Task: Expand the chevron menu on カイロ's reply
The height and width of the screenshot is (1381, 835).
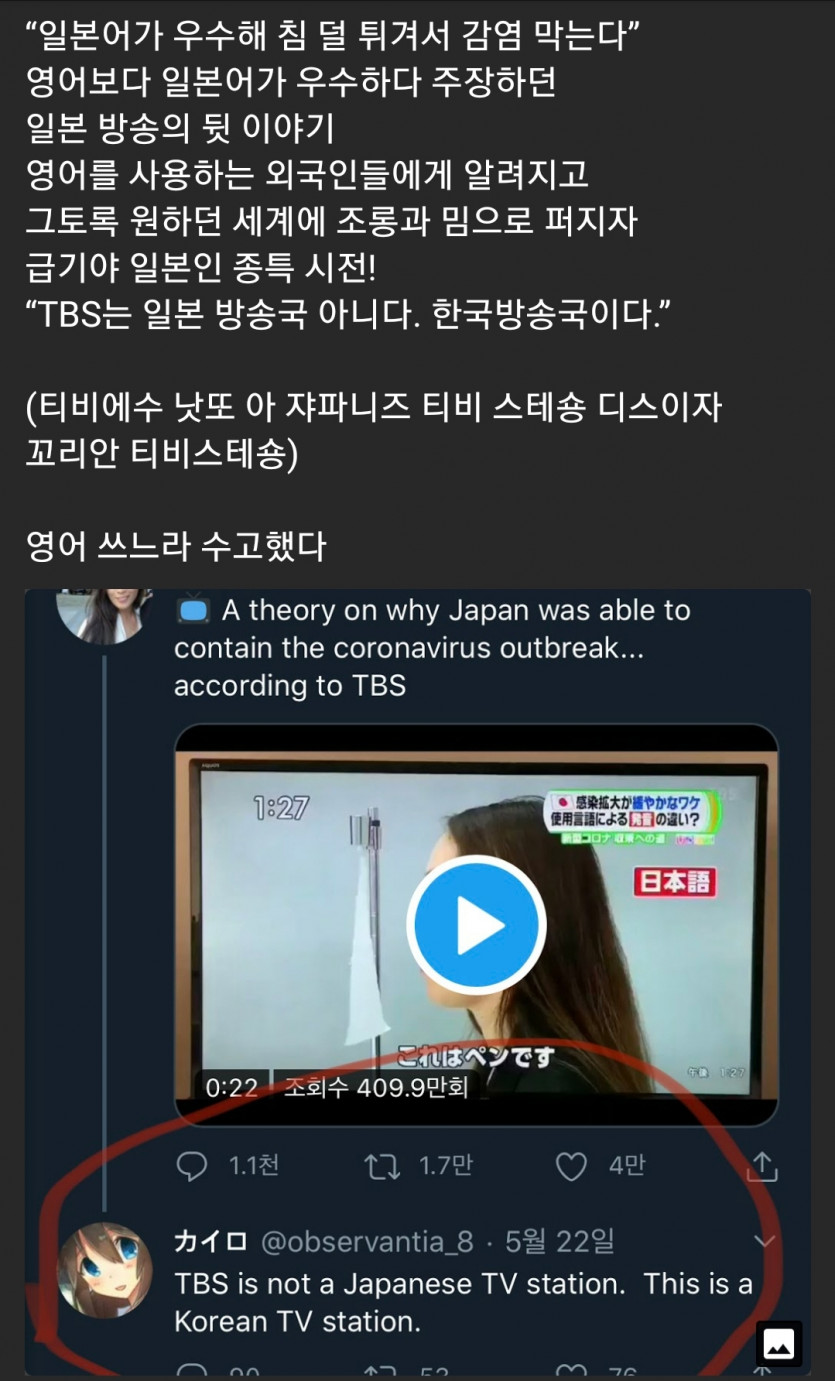Action: click(764, 1242)
